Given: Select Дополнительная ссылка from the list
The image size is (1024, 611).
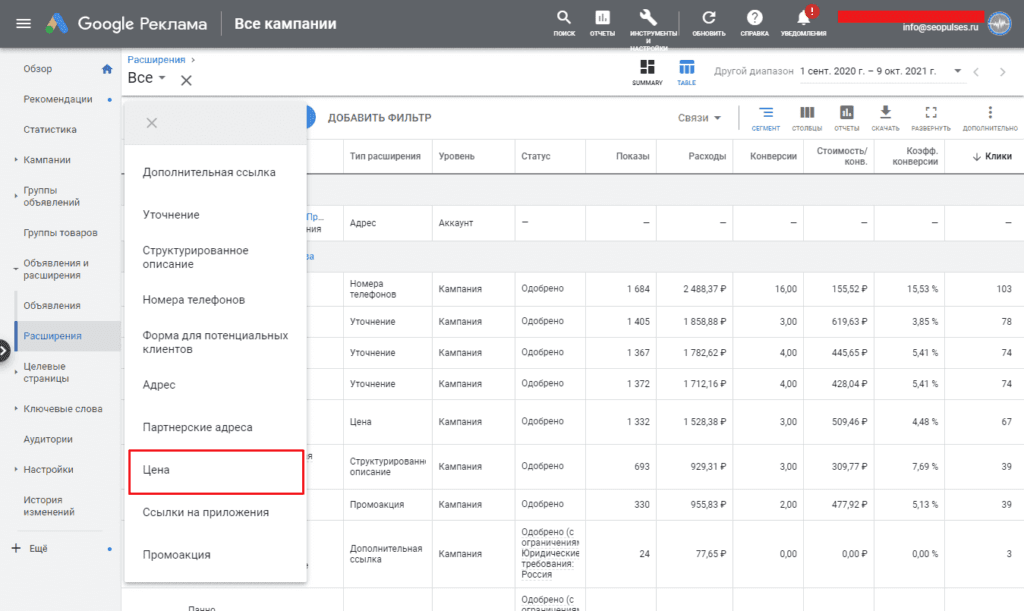Looking at the screenshot, I should pos(216,172).
